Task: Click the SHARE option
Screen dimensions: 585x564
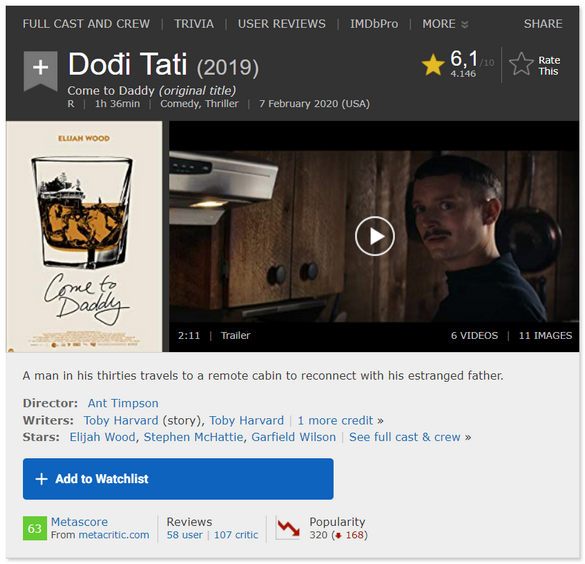Action: [x=543, y=24]
